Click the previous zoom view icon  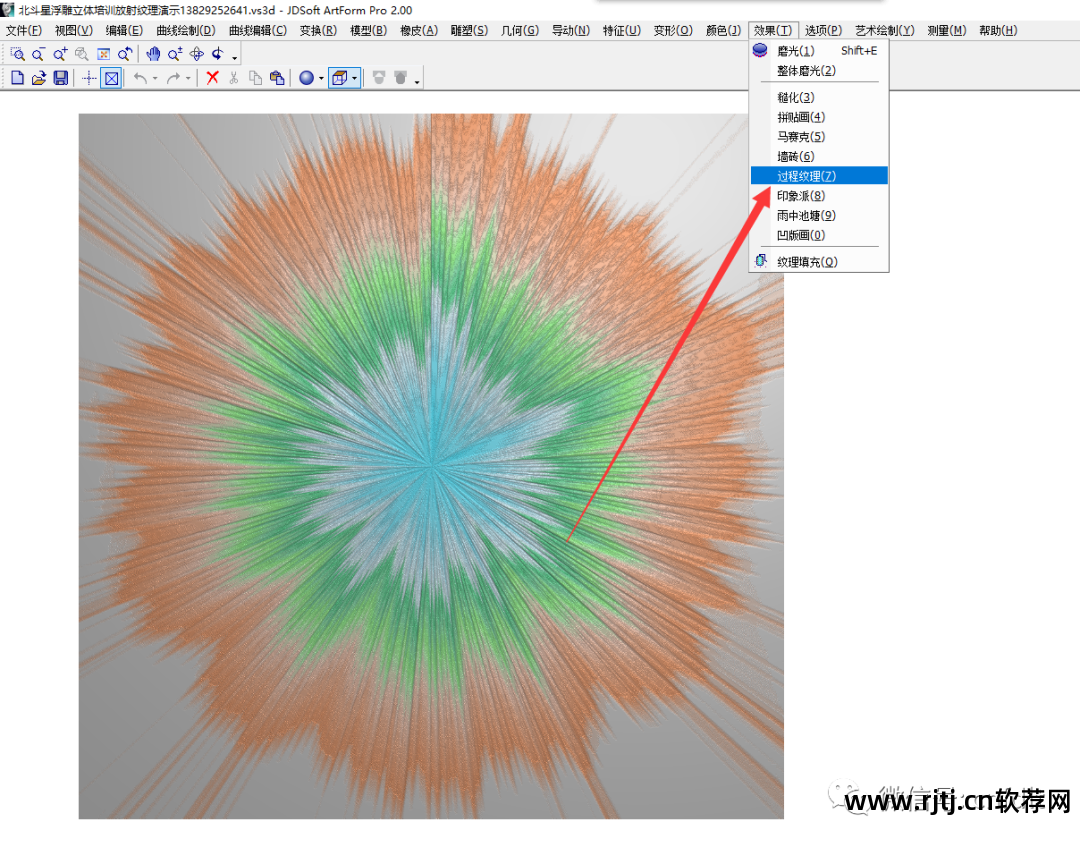(x=125, y=54)
